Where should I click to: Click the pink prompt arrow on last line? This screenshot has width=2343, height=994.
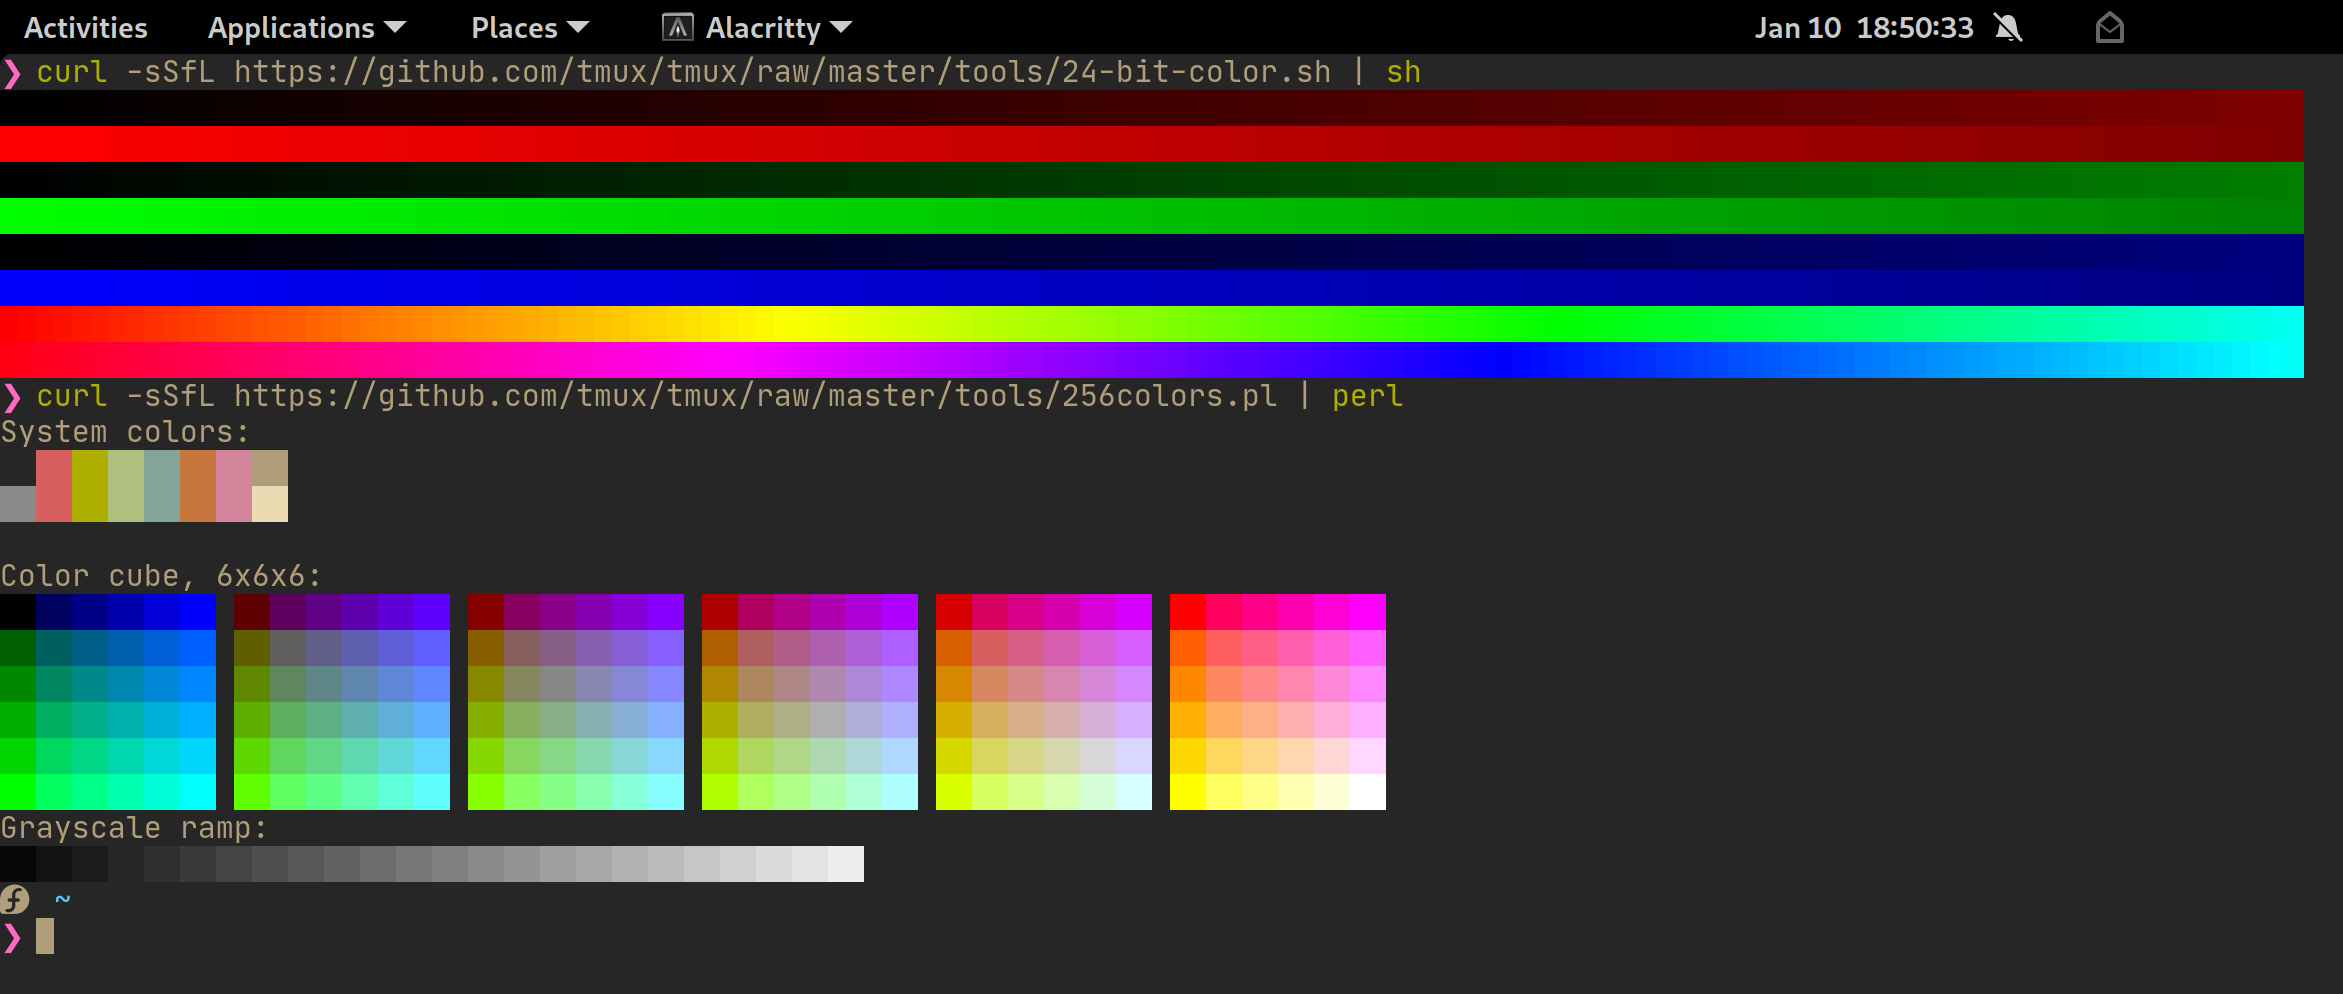point(11,937)
